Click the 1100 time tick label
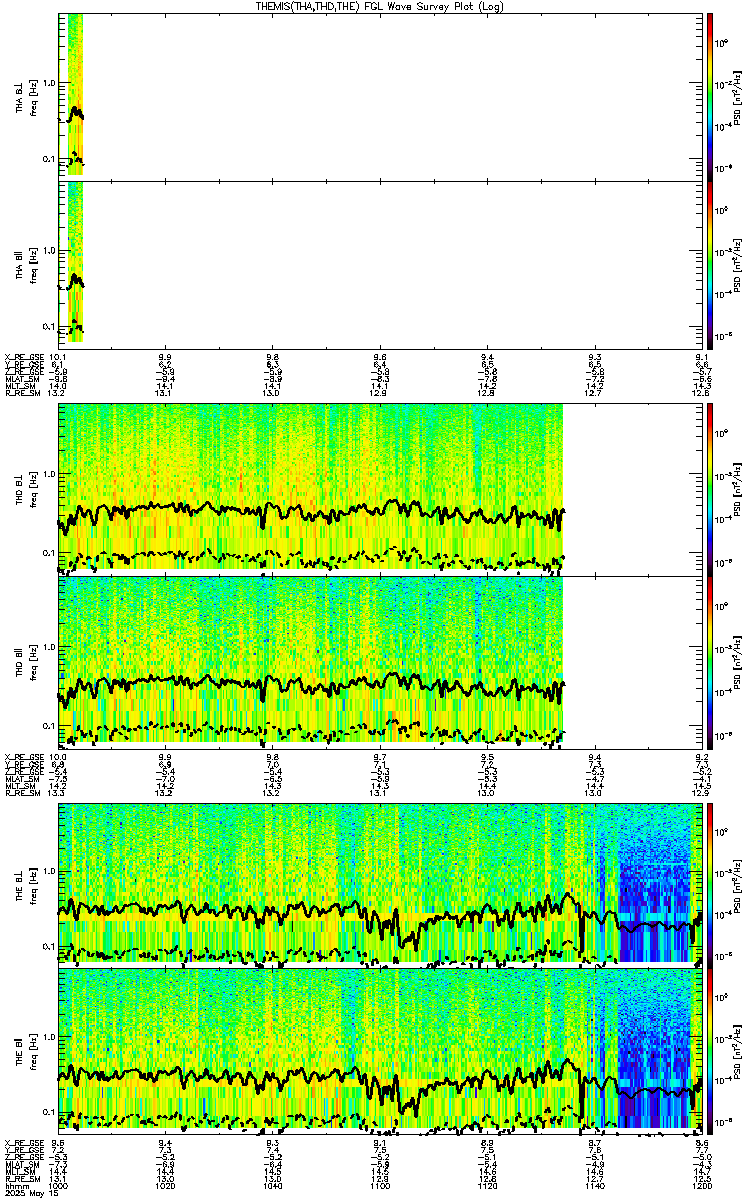This screenshot has width=750, height=1200. 382,1185
